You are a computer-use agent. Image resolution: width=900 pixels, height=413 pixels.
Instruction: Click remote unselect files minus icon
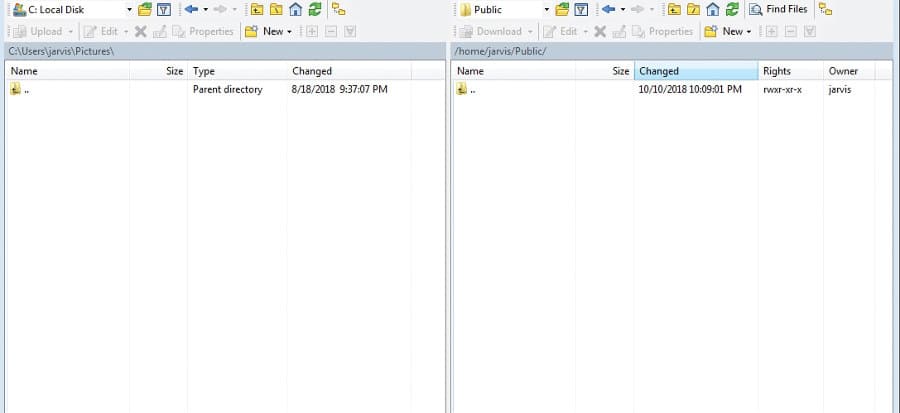790,32
